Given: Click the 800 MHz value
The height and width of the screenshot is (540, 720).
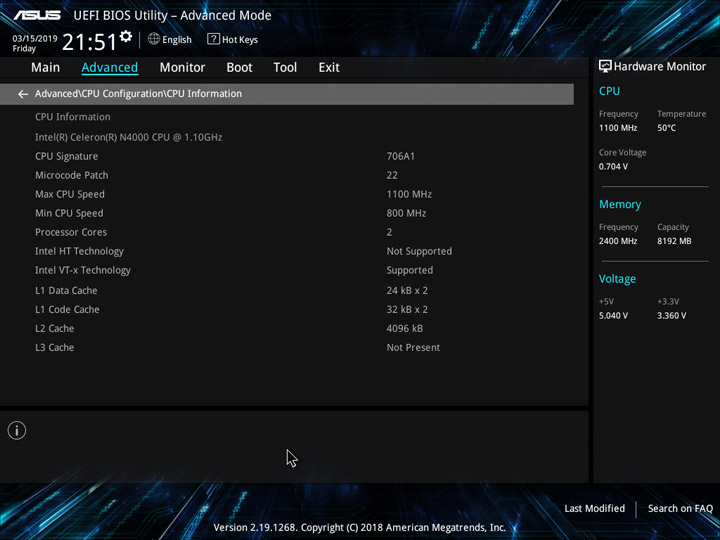Looking at the screenshot, I should click(406, 213).
